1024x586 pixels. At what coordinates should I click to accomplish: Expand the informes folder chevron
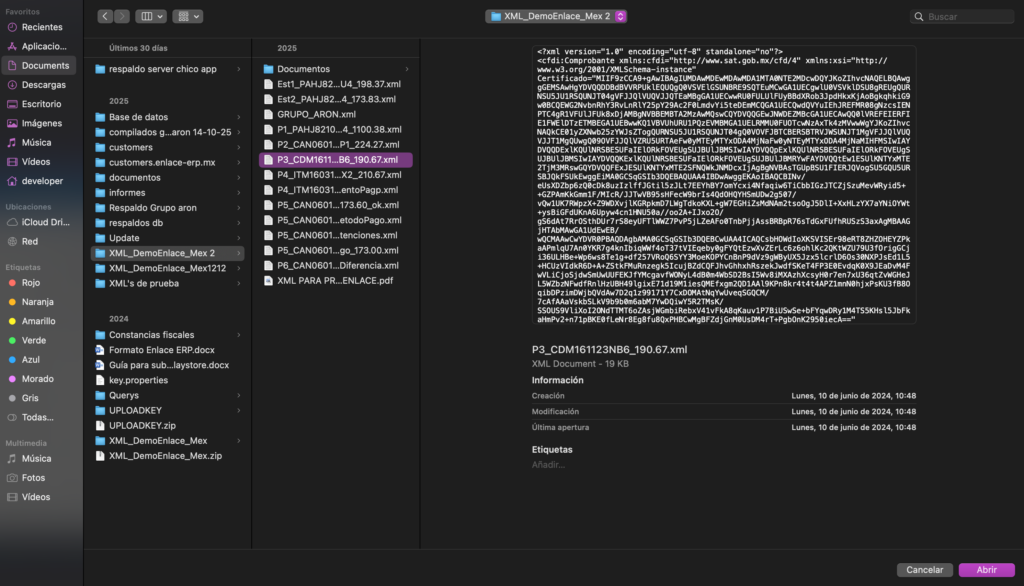238,193
